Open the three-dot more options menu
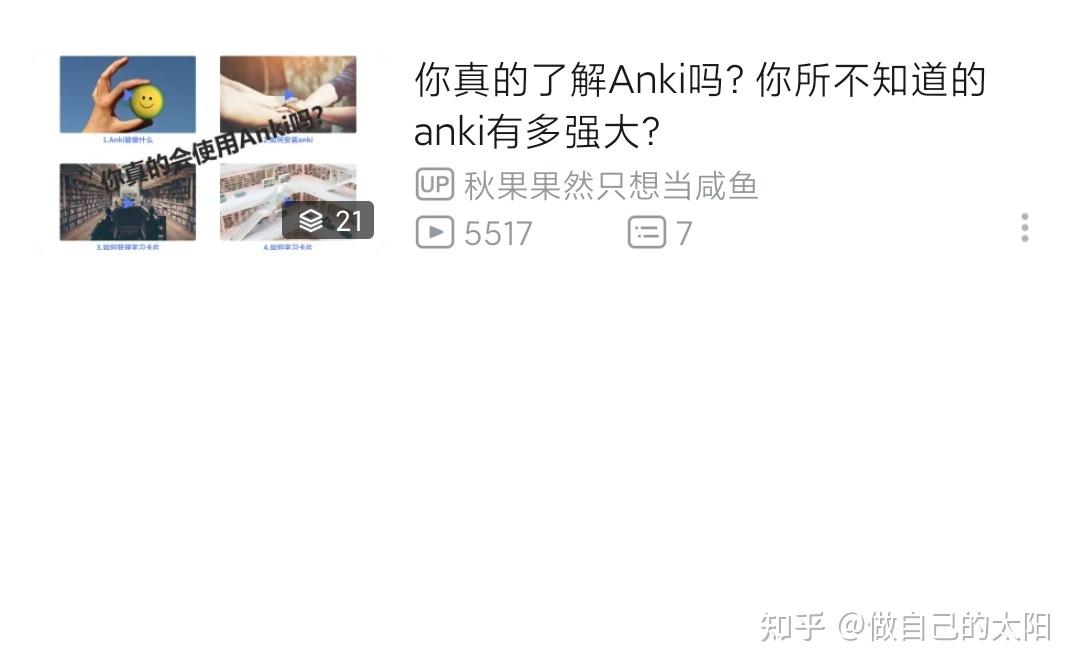This screenshot has height=671, width=1080. (1024, 227)
